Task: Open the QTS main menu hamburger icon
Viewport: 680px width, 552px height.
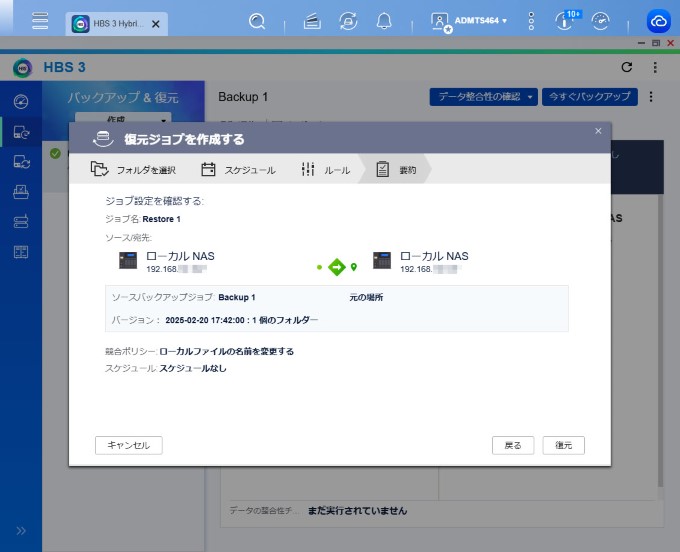Action: click(40, 21)
